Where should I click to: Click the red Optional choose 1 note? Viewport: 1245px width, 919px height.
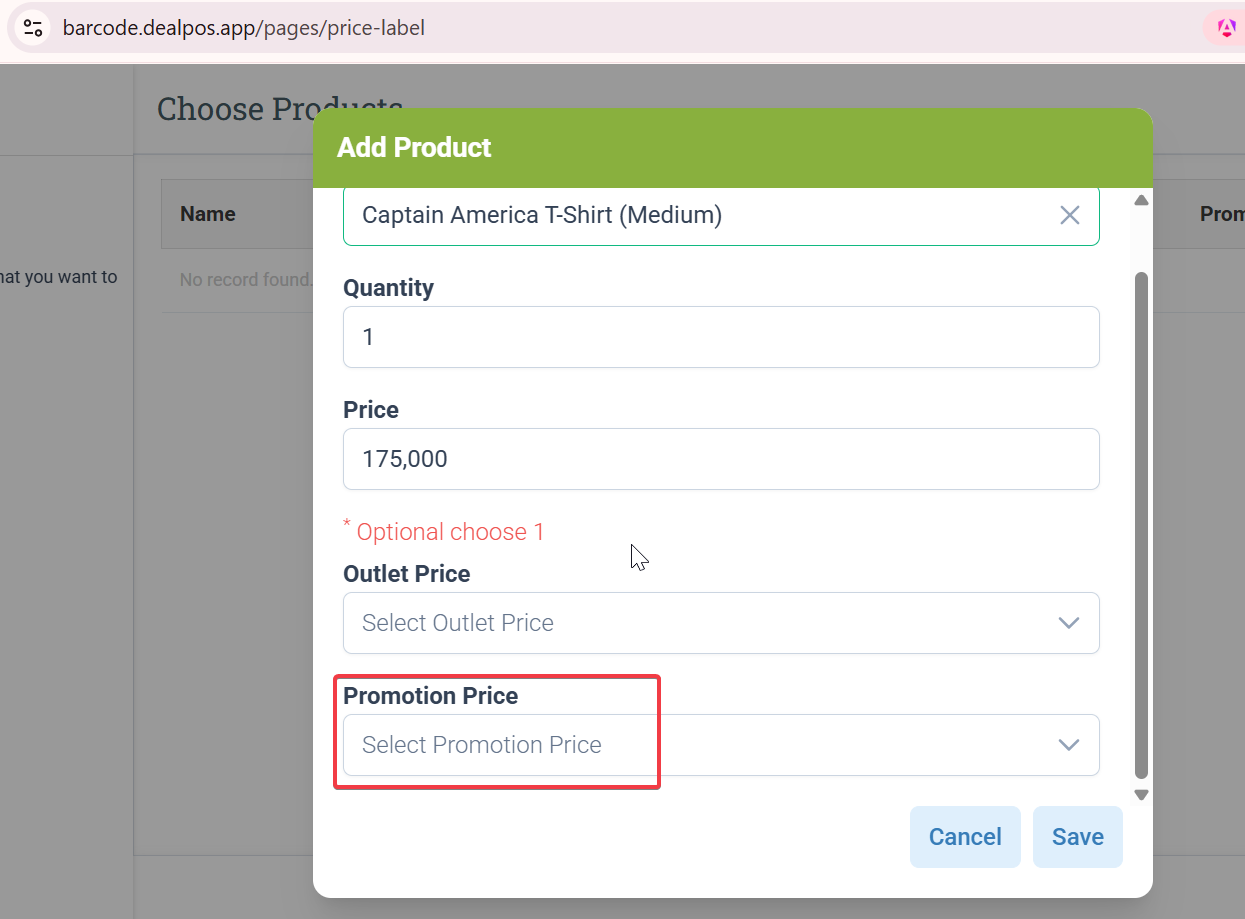(450, 532)
